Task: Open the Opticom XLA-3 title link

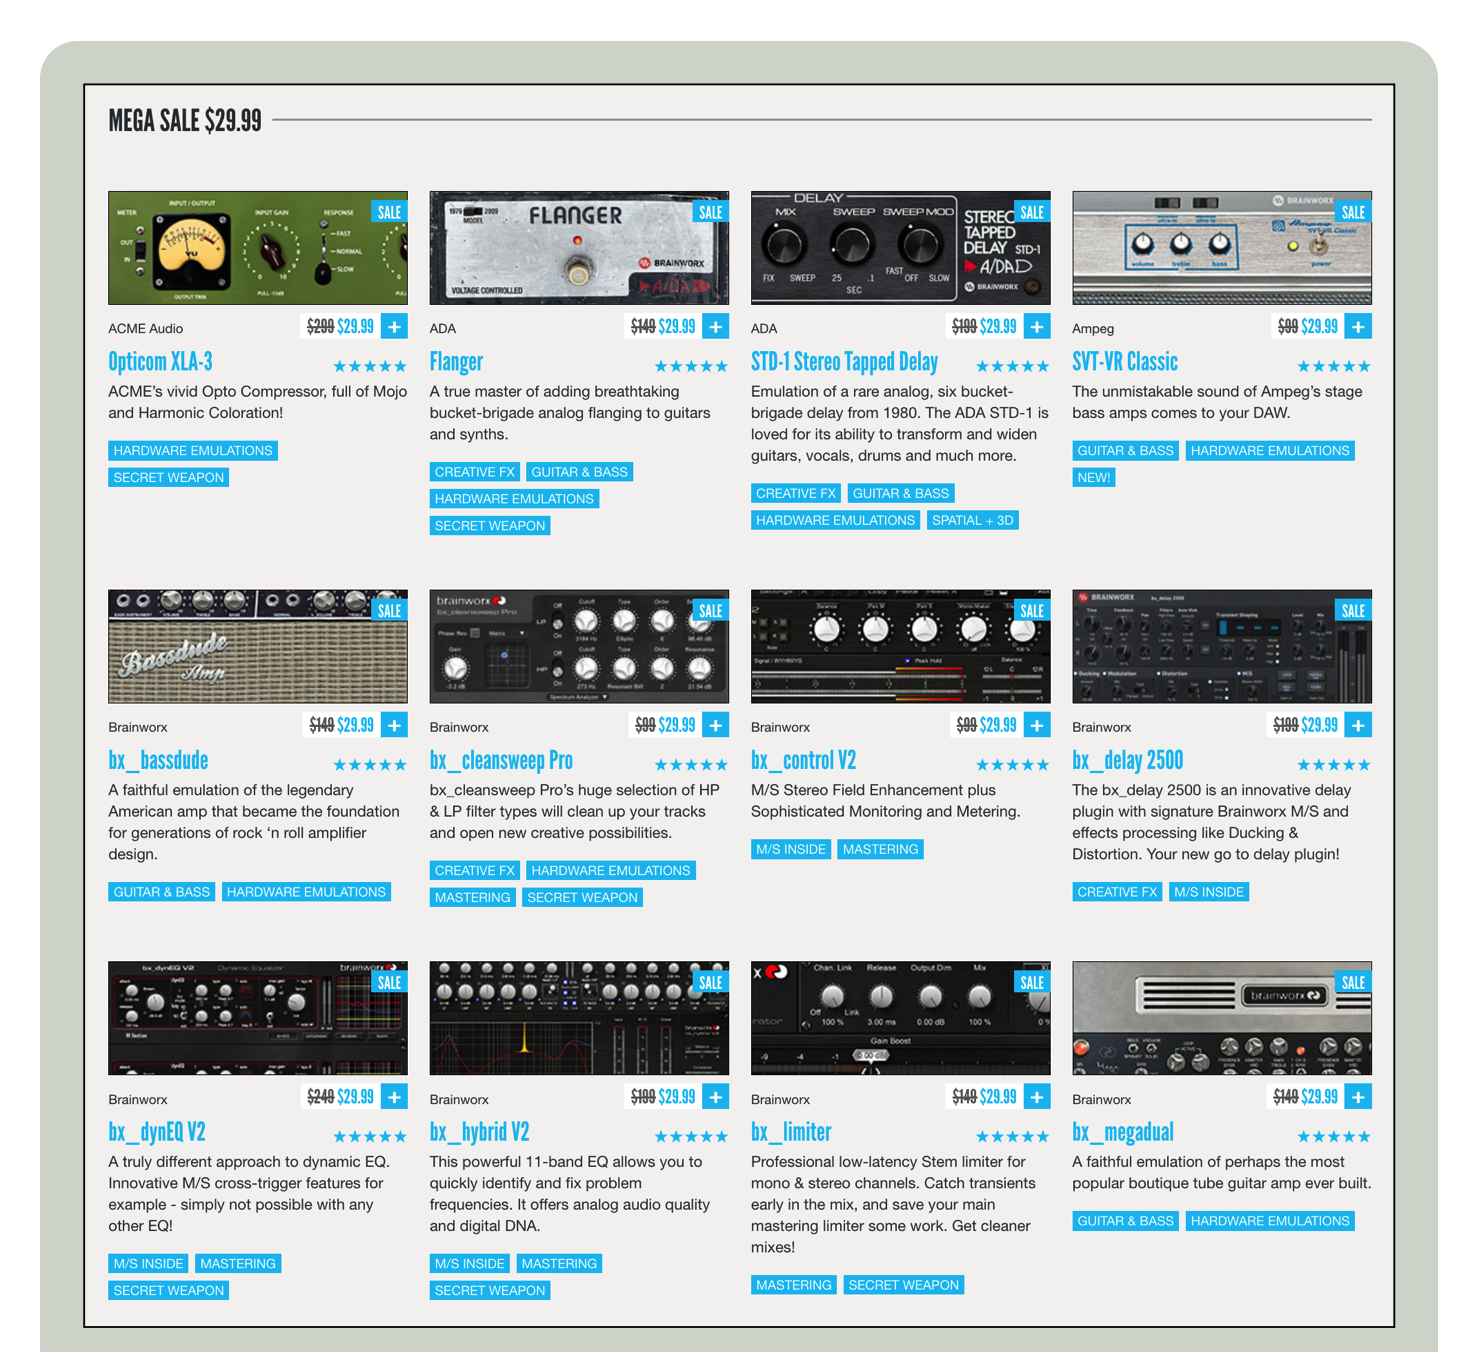Action: [x=160, y=362]
